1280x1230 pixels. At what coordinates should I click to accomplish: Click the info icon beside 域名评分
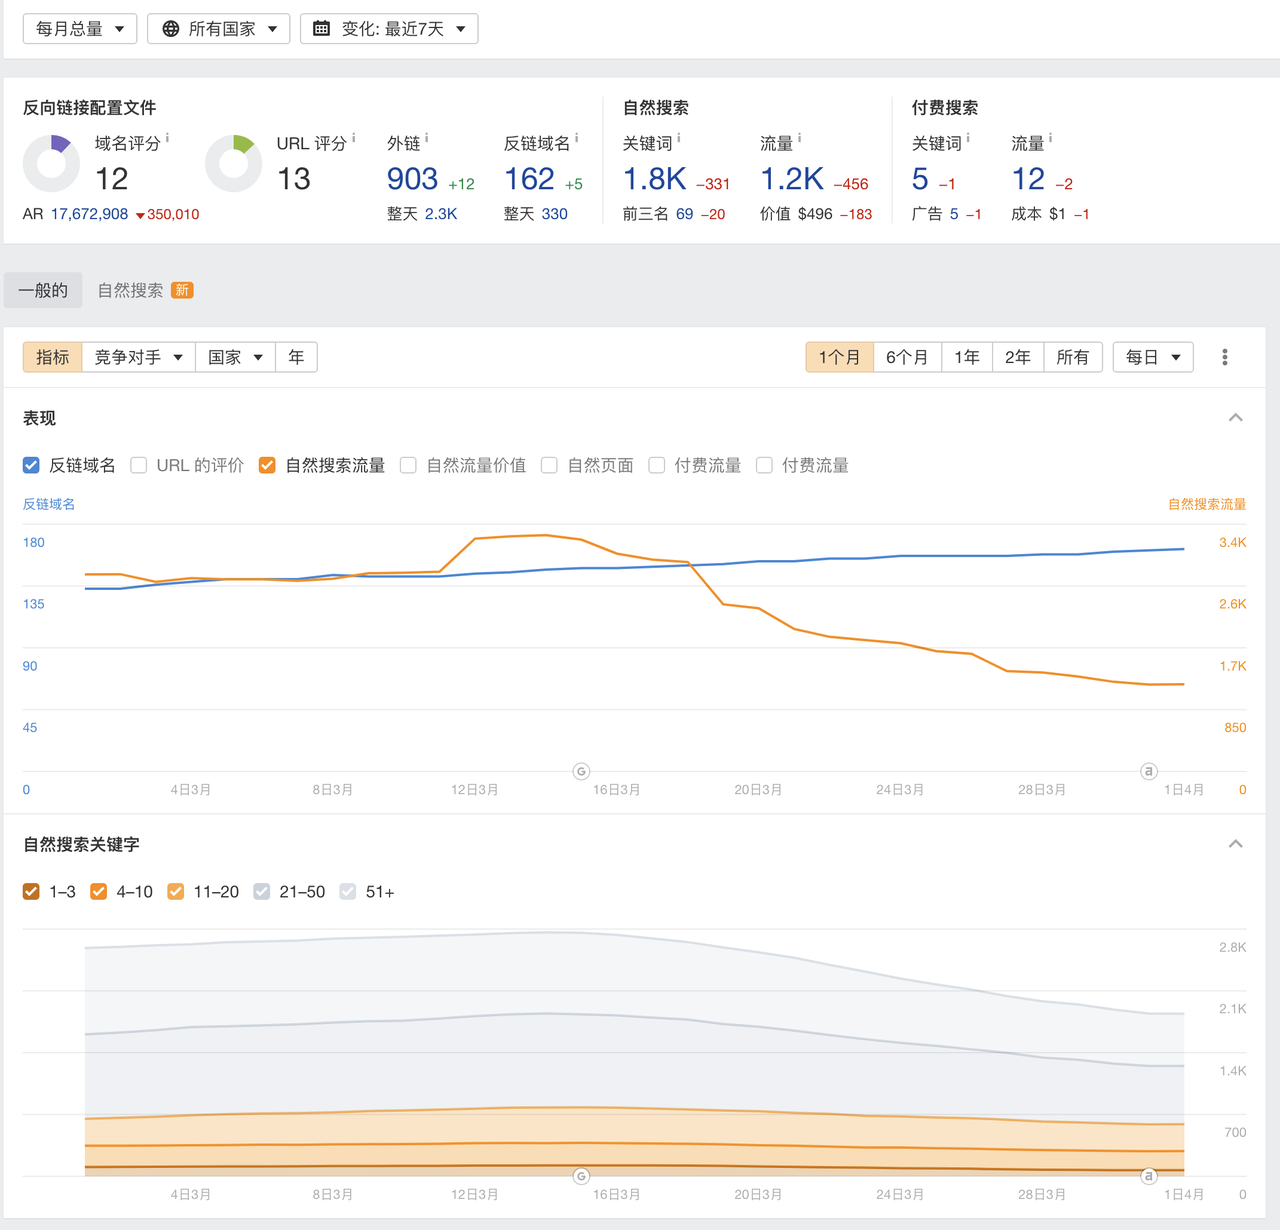coord(167,138)
